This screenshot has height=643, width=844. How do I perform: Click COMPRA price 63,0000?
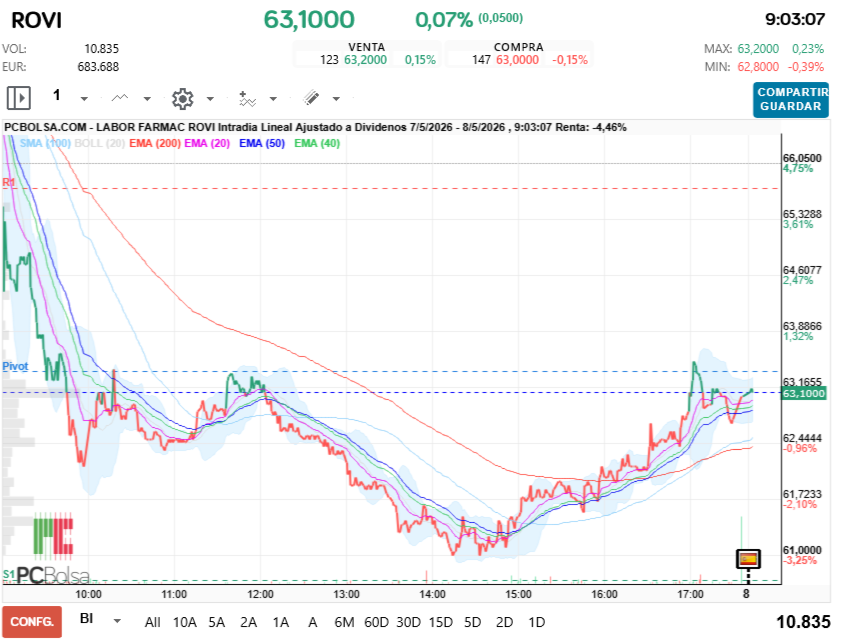(x=517, y=60)
